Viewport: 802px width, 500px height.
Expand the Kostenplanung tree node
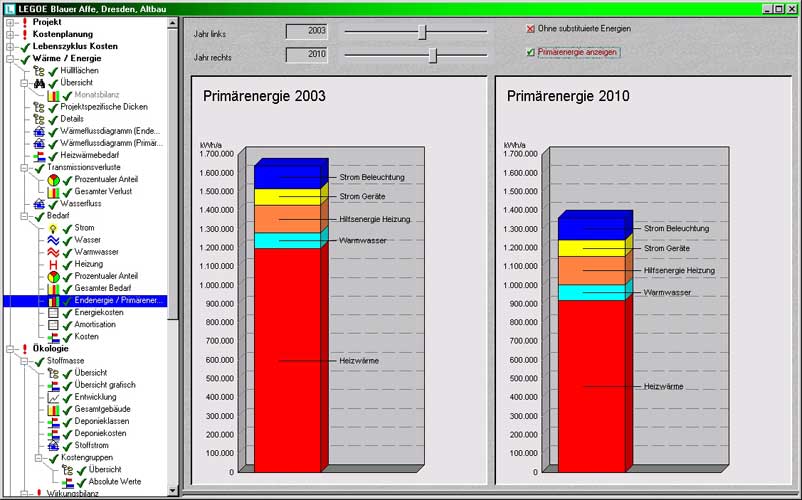[9, 34]
